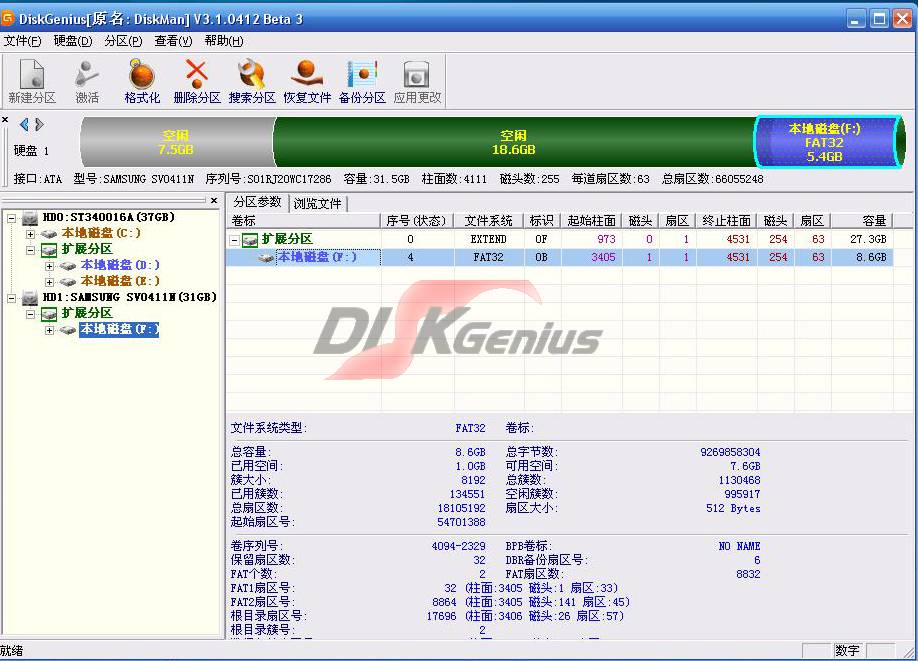Collapse the 扩展分区 node under HD0
The width and height of the screenshot is (918, 661).
(x=30, y=250)
